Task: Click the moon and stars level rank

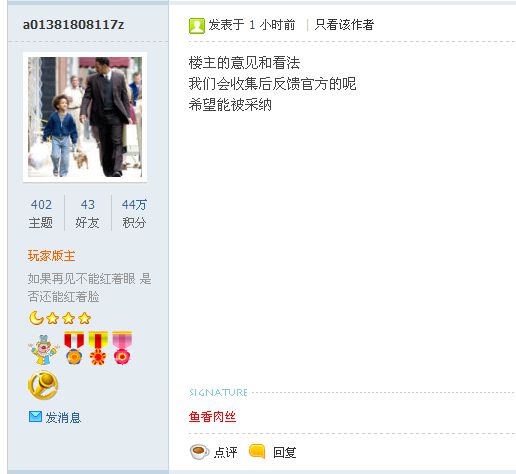Action: click(x=60, y=318)
